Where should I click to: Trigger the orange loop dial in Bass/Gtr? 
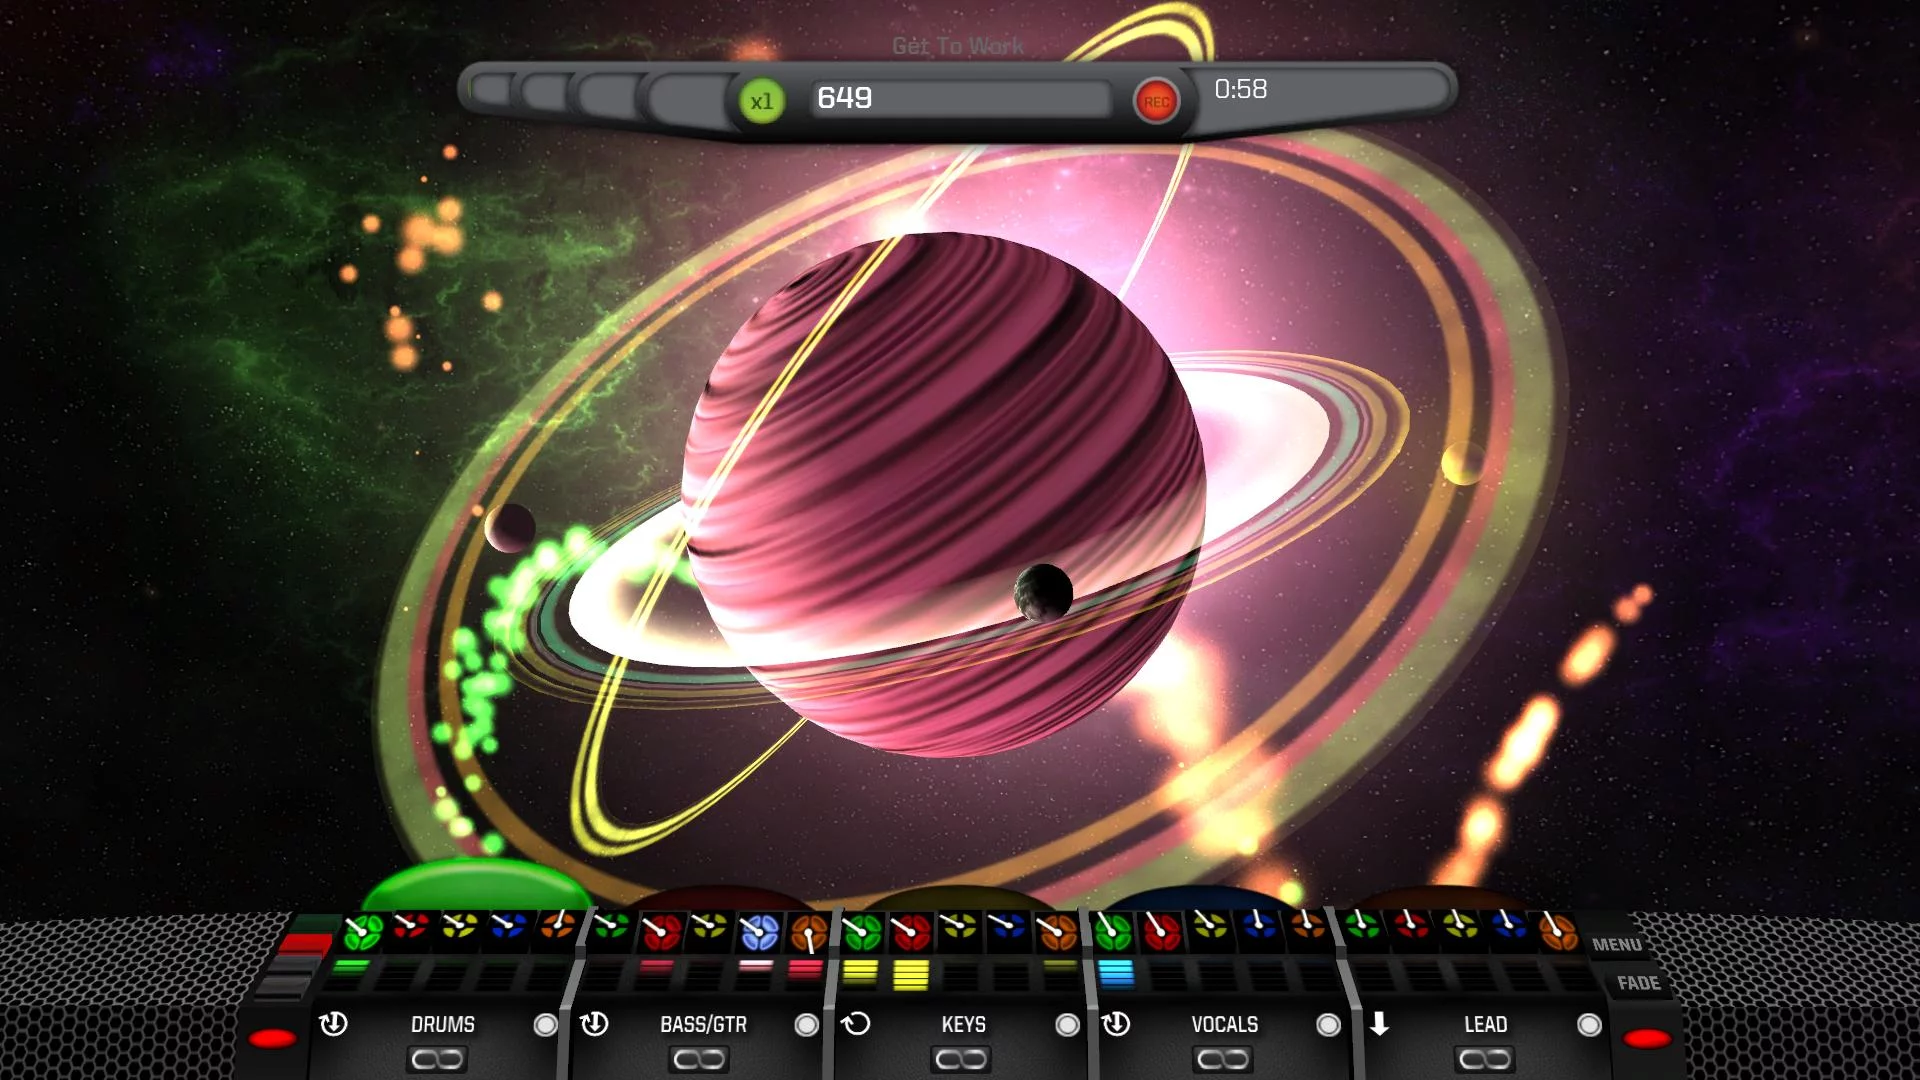(808, 933)
